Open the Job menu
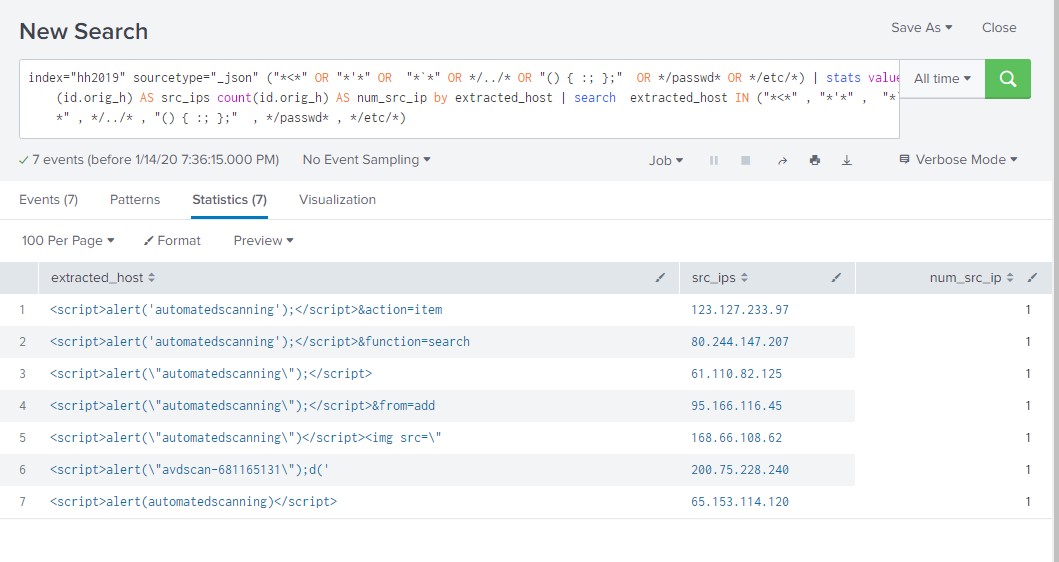This screenshot has height=562, width=1059. pos(666,160)
